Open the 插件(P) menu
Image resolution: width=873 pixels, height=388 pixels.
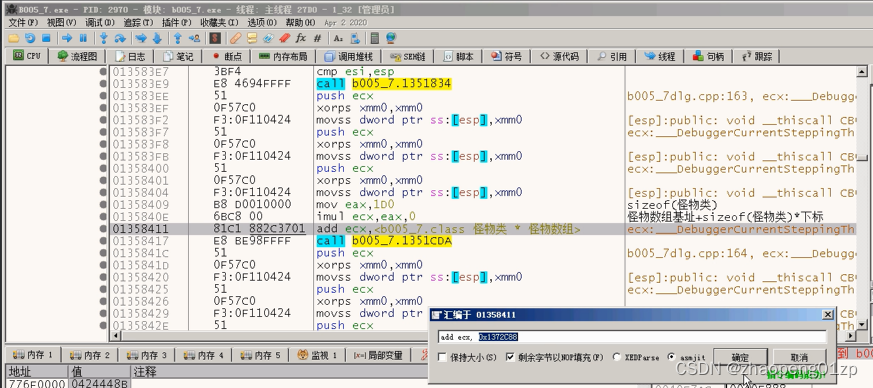pos(176,22)
